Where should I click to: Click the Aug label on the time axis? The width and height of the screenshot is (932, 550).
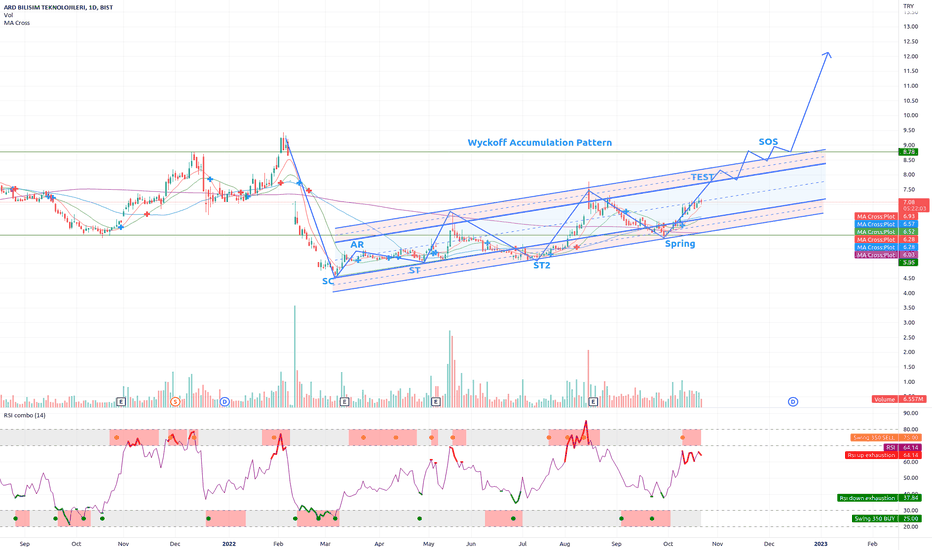[565, 543]
